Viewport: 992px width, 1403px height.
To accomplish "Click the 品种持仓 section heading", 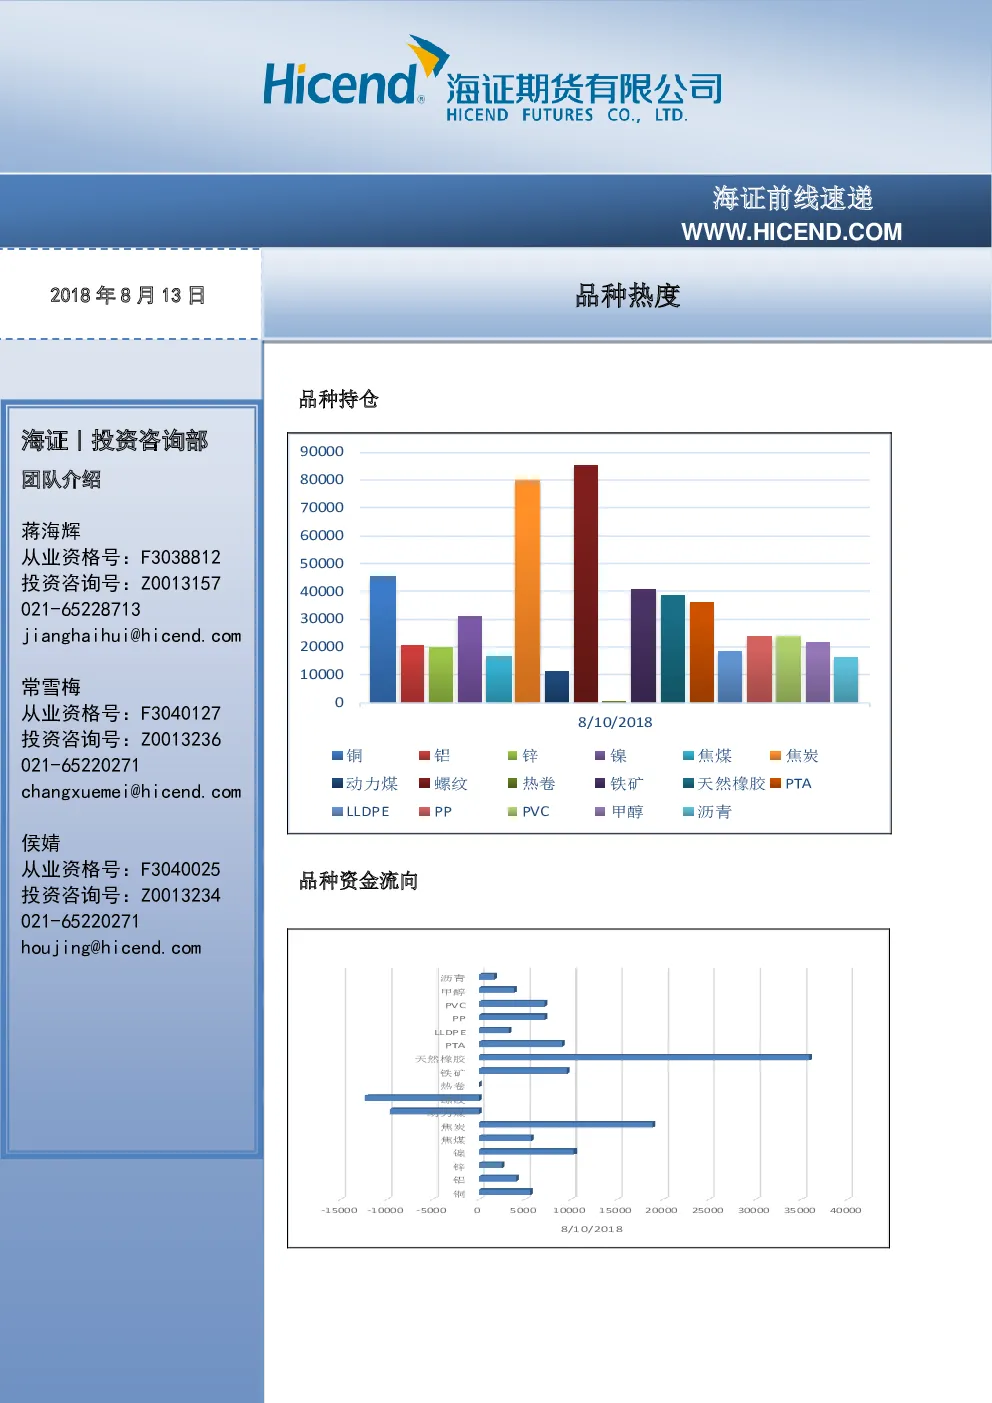I will click(339, 399).
